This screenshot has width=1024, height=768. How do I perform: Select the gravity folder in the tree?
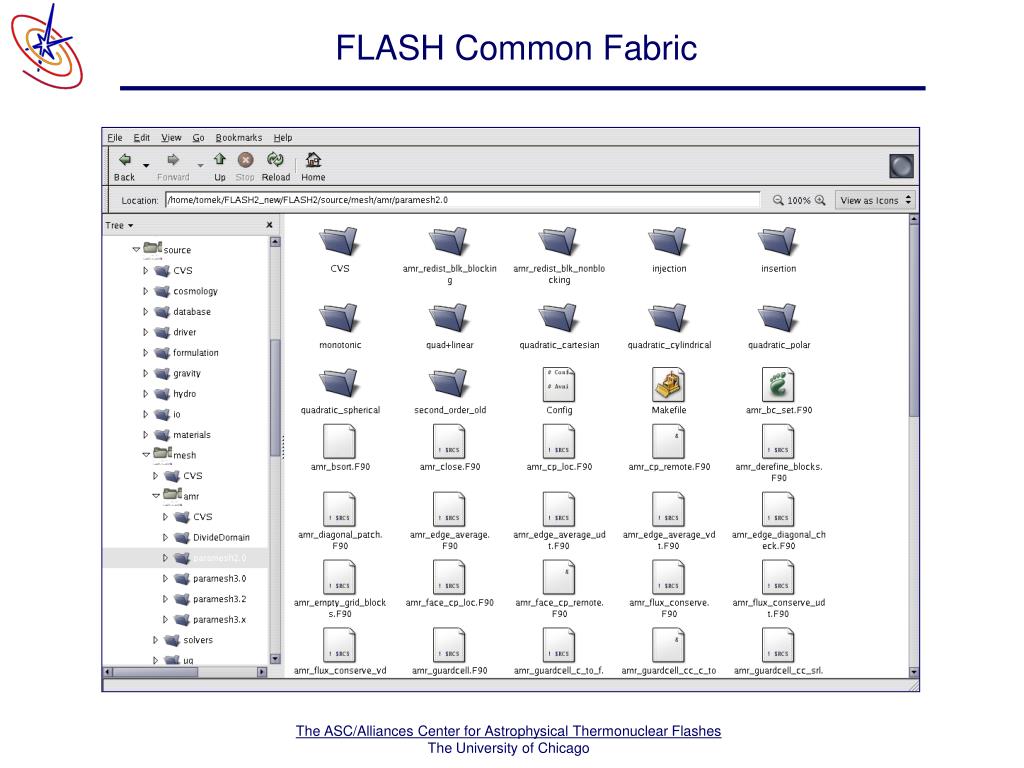tap(178, 374)
